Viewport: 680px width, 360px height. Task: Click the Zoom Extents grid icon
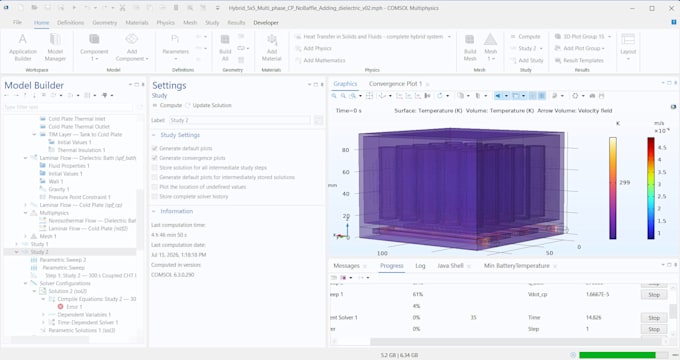click(x=369, y=95)
